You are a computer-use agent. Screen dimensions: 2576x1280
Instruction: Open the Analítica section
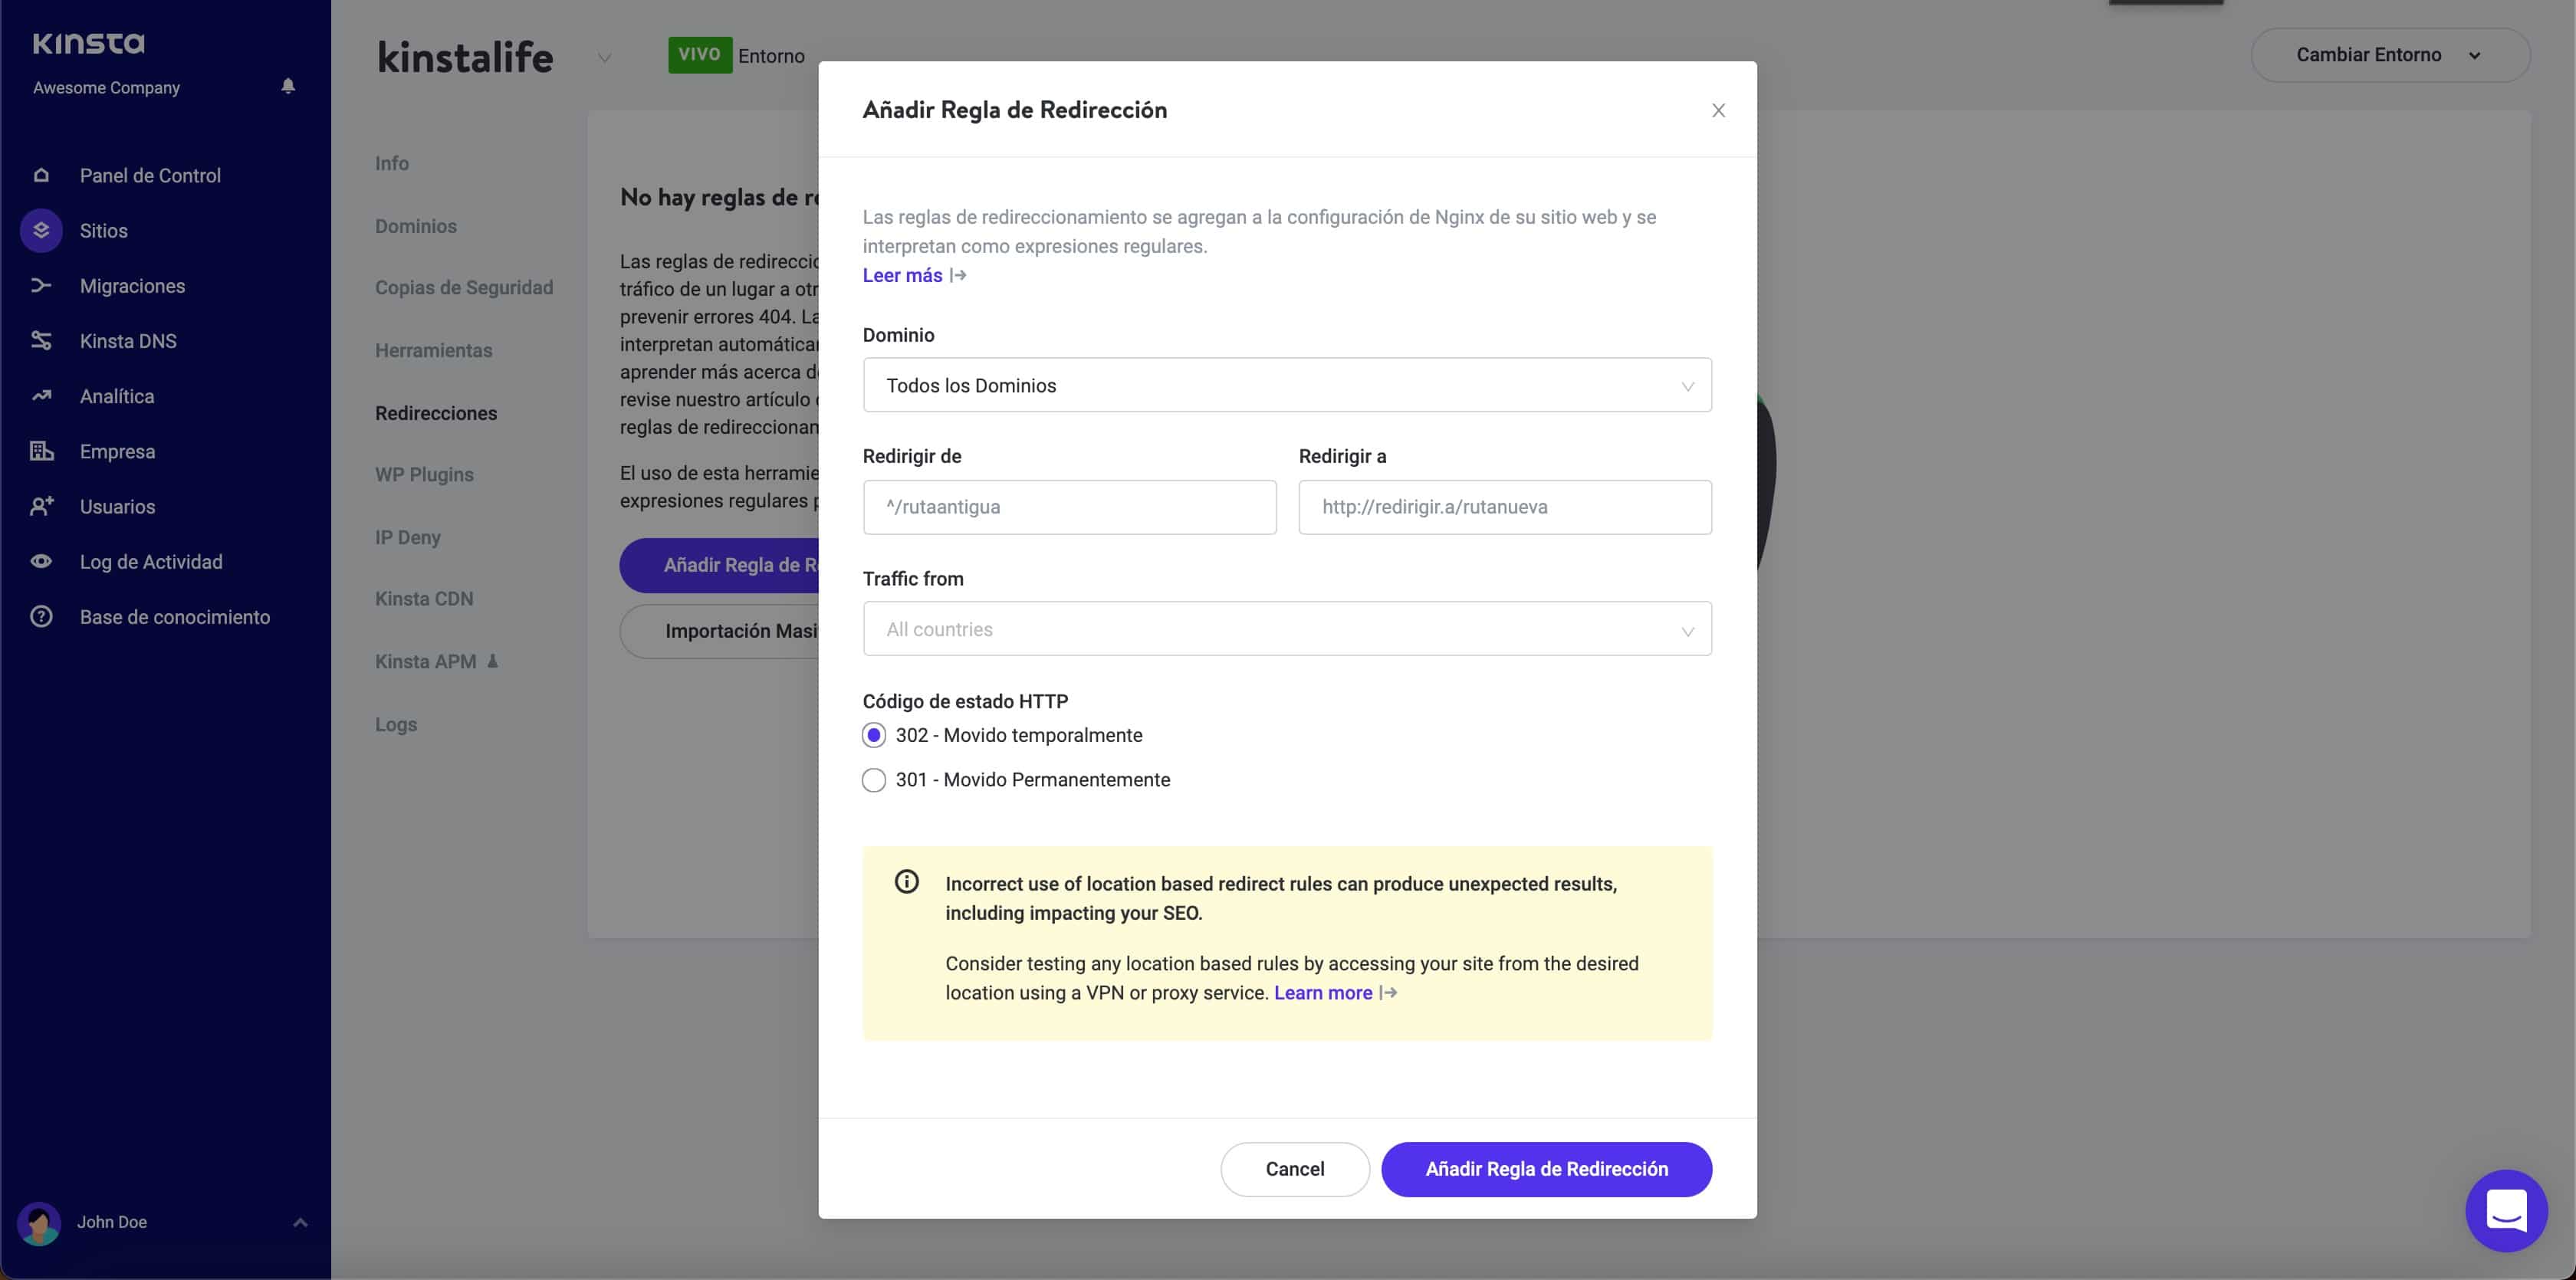(118, 396)
